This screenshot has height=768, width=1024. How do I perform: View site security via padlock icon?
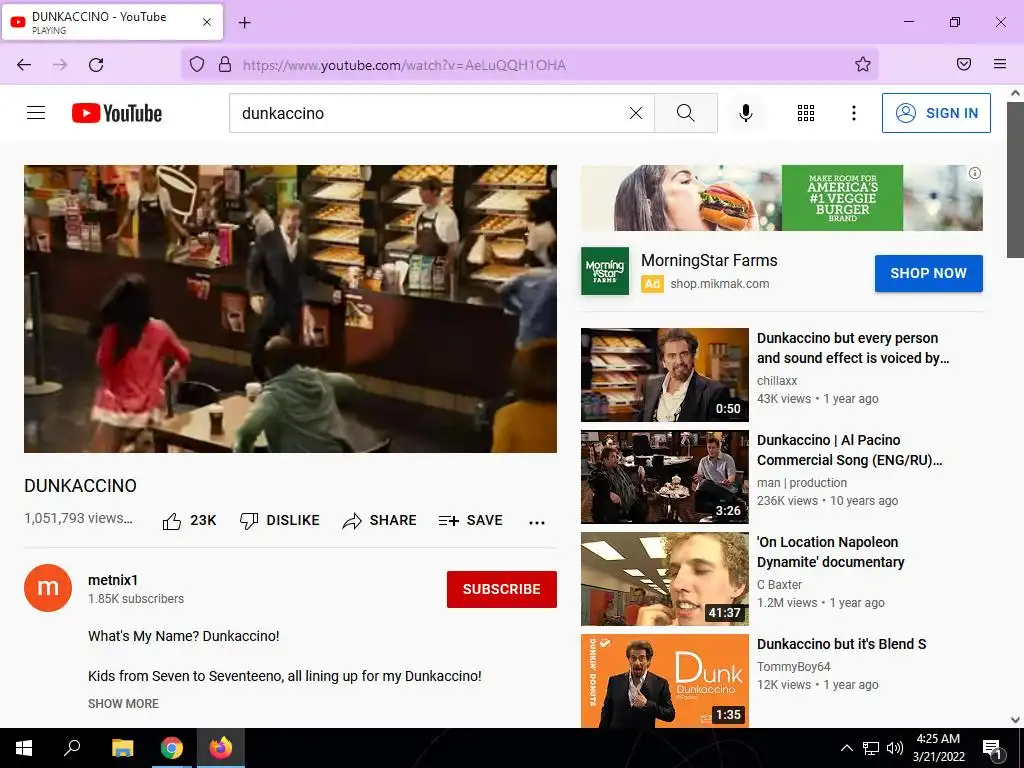225,64
